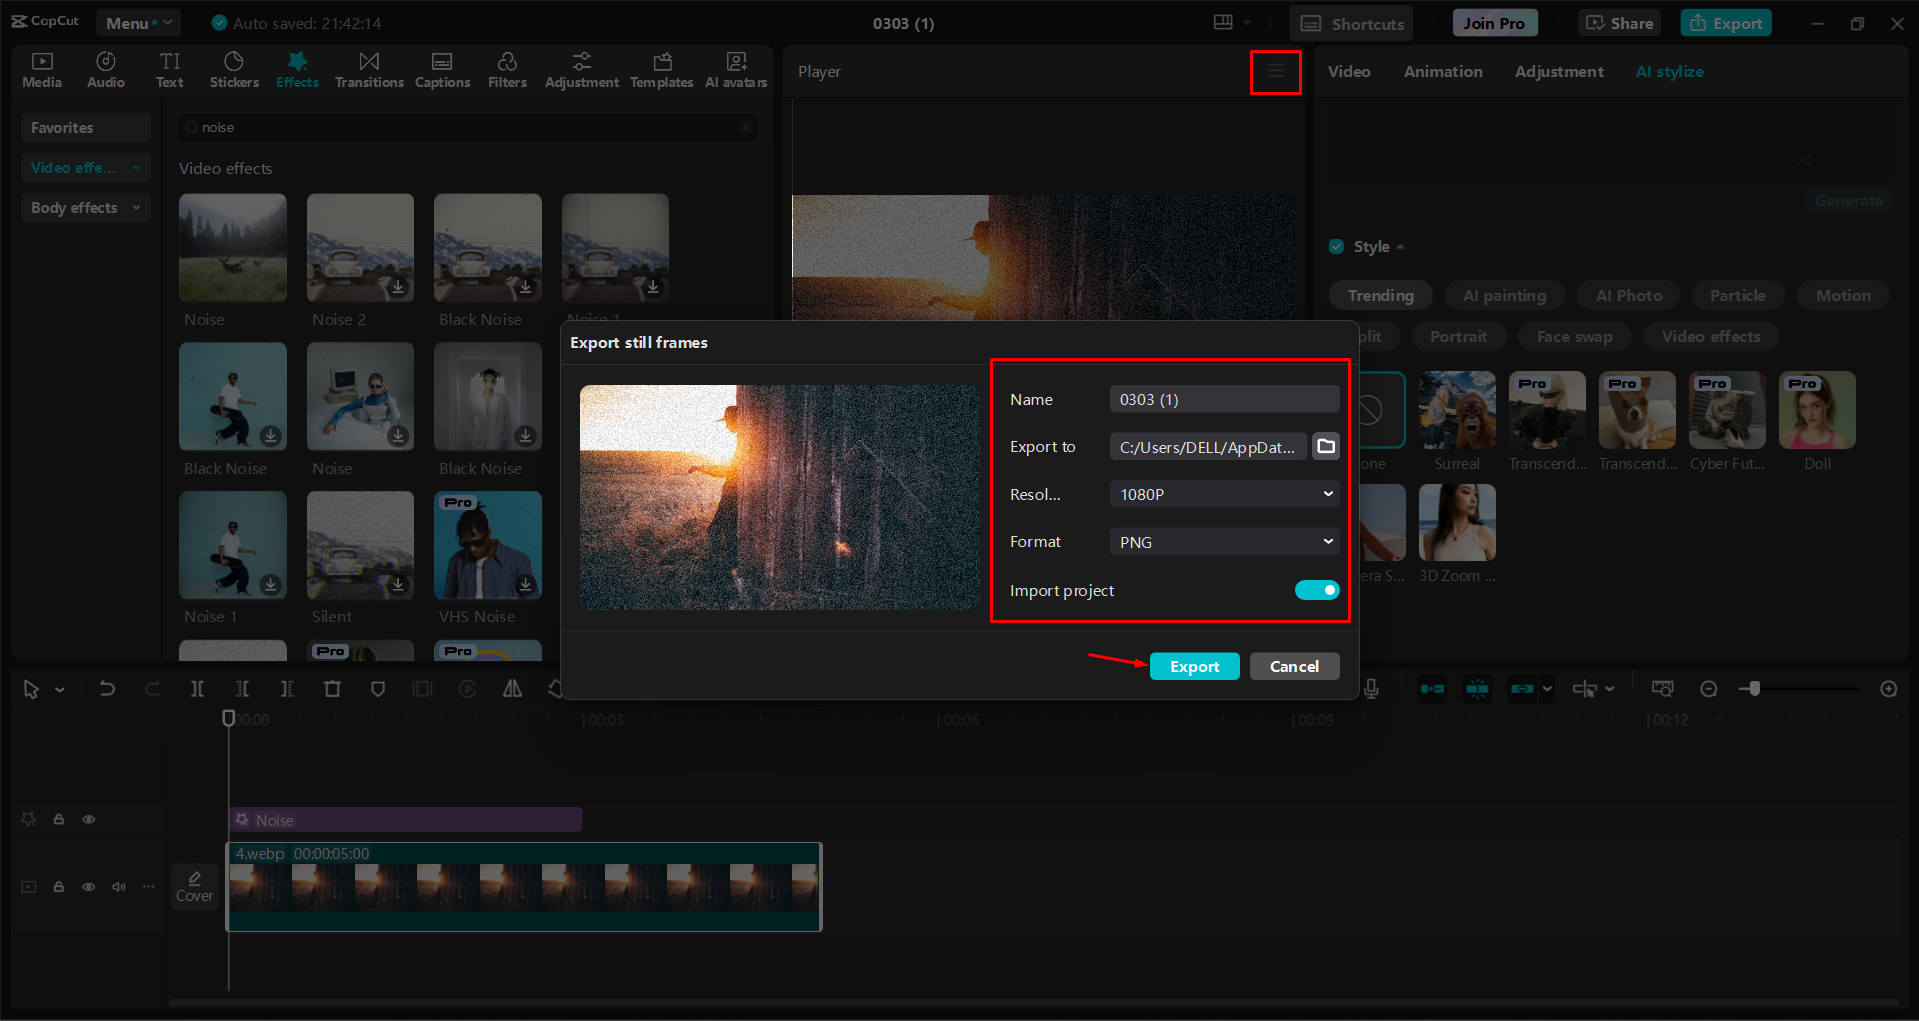Select the Stickers panel

pyautogui.click(x=234, y=69)
